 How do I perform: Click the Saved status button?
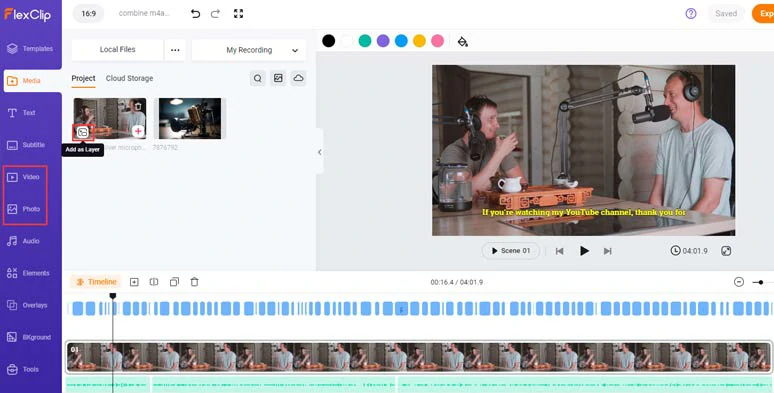[x=726, y=14]
